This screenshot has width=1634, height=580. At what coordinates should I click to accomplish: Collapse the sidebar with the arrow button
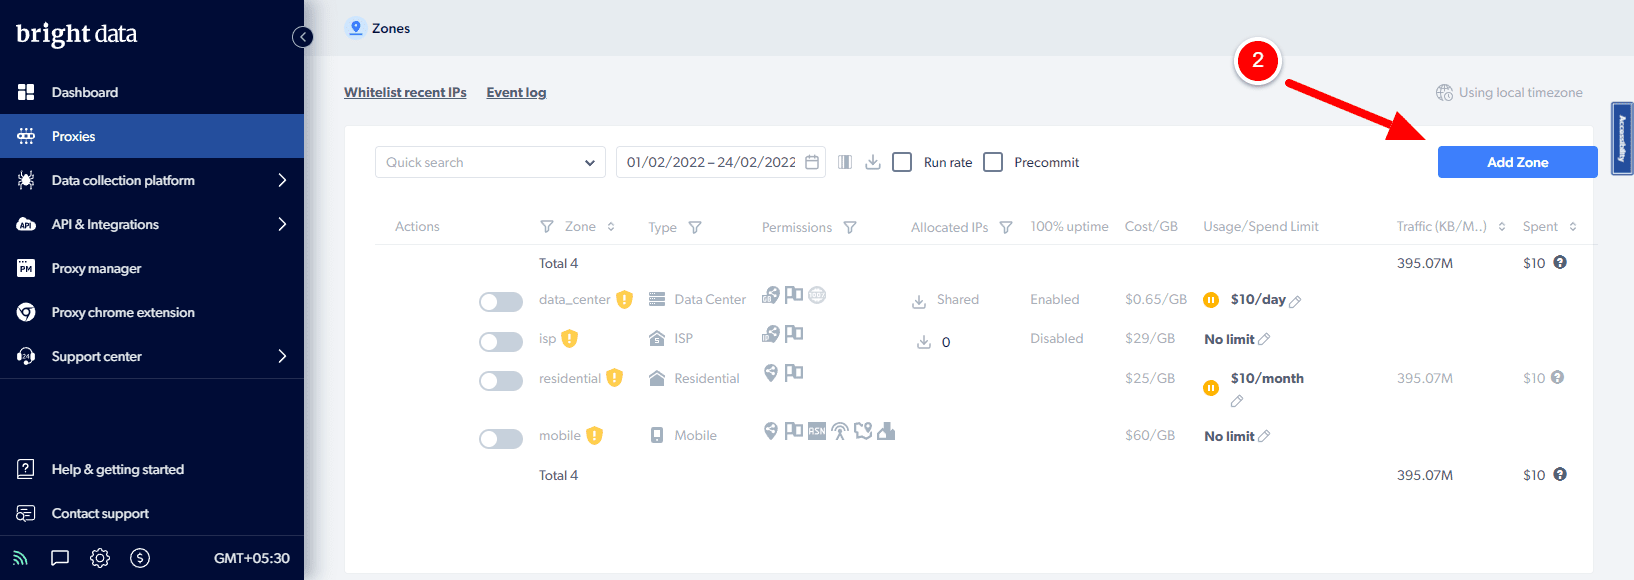(302, 37)
